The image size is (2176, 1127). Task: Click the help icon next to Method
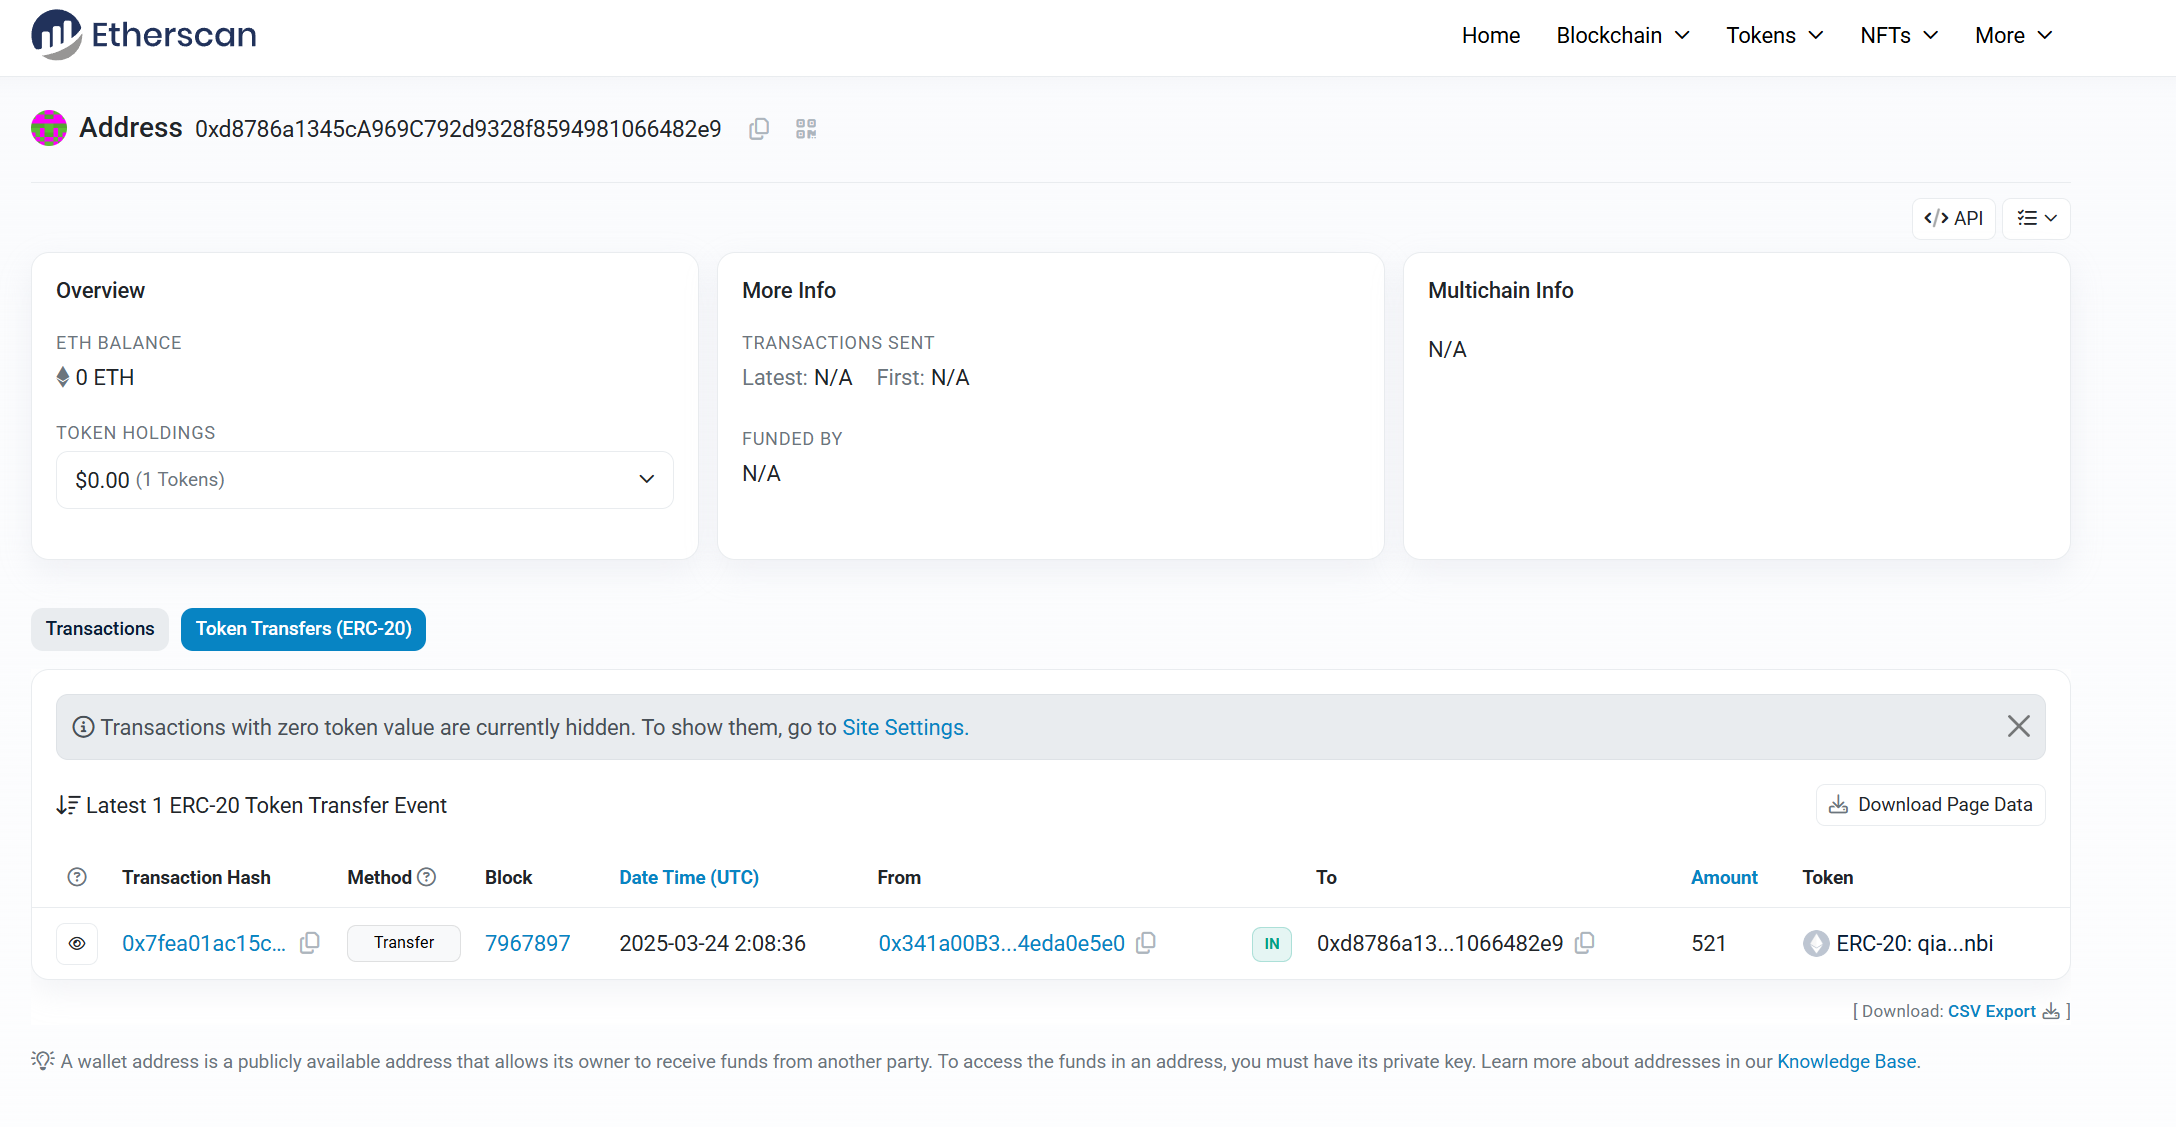[x=427, y=877]
